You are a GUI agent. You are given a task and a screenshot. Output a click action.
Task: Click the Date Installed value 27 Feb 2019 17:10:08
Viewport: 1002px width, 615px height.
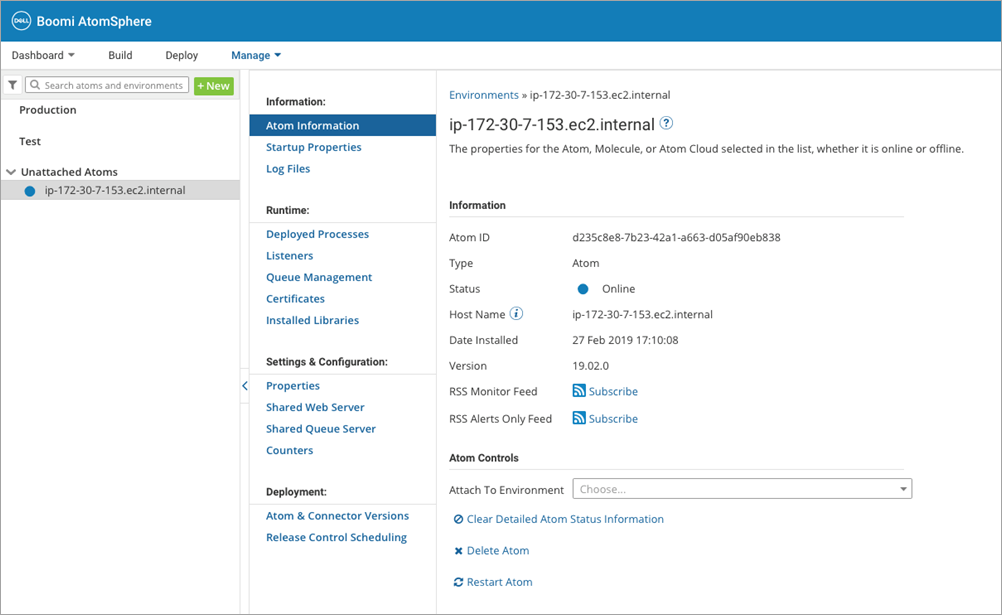pos(625,340)
